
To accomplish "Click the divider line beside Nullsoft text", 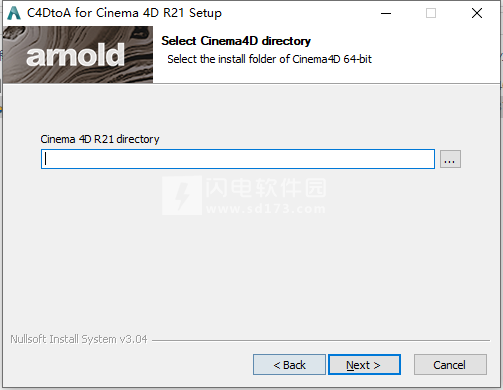I will pos(321,340).
